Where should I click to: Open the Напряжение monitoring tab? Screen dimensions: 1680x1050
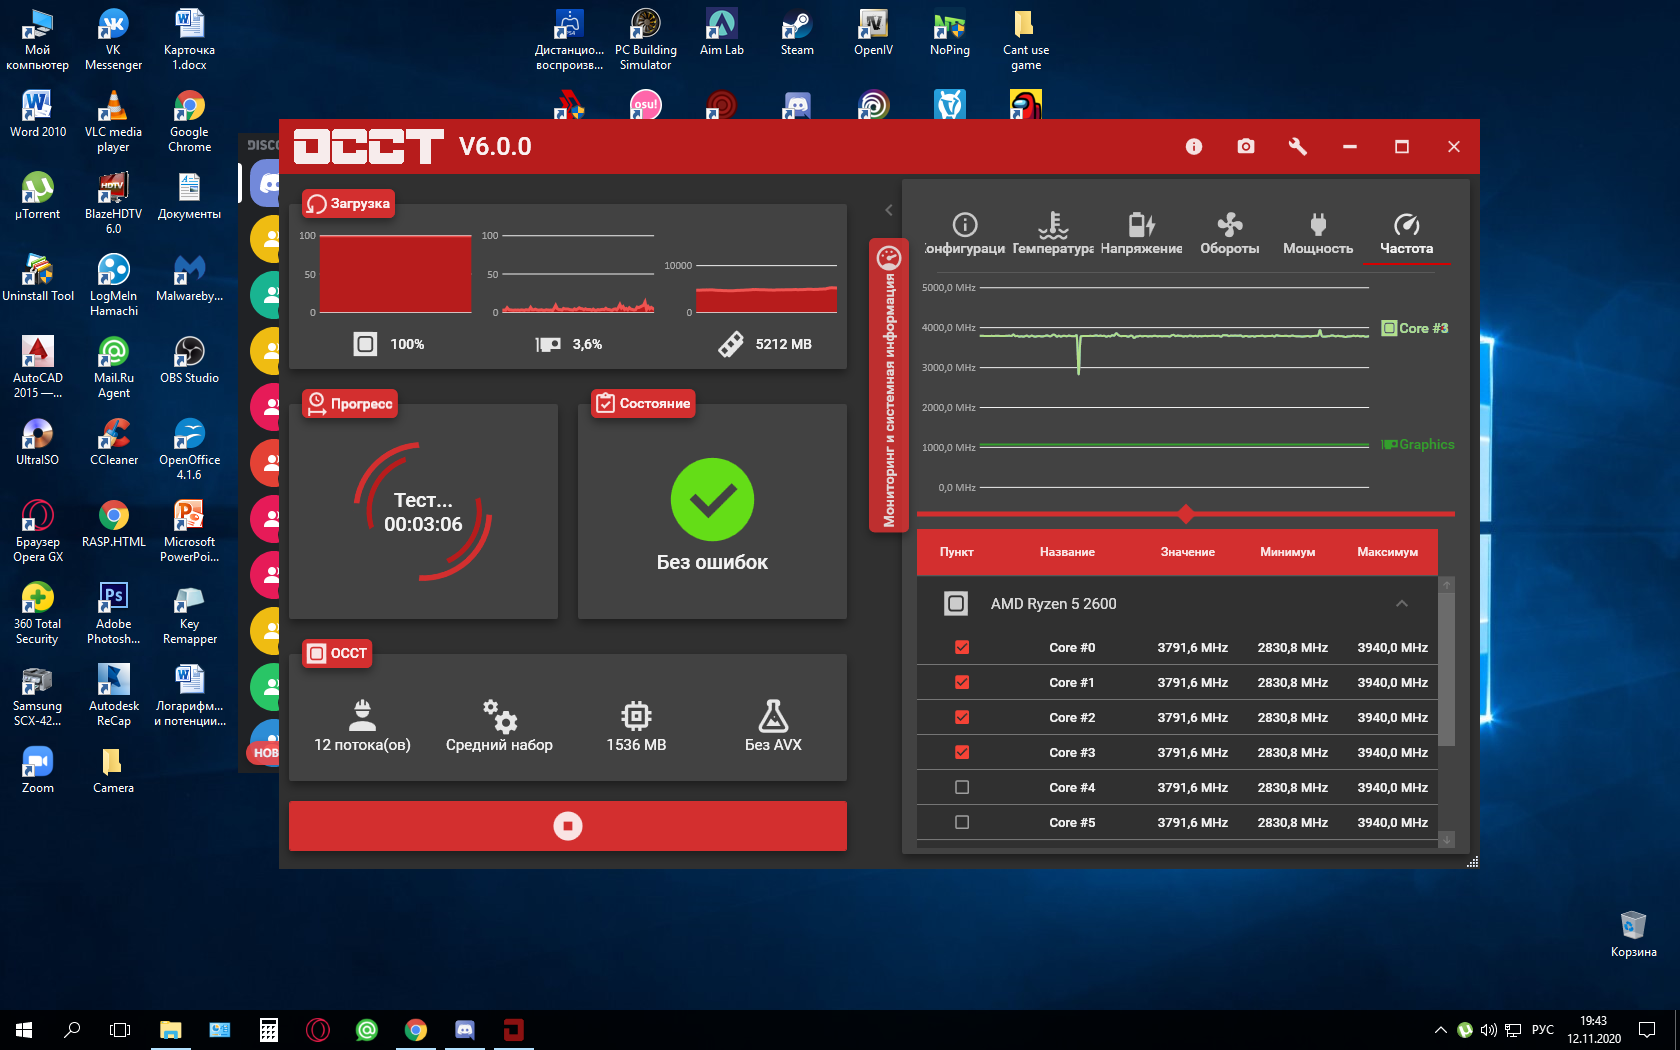(1141, 234)
